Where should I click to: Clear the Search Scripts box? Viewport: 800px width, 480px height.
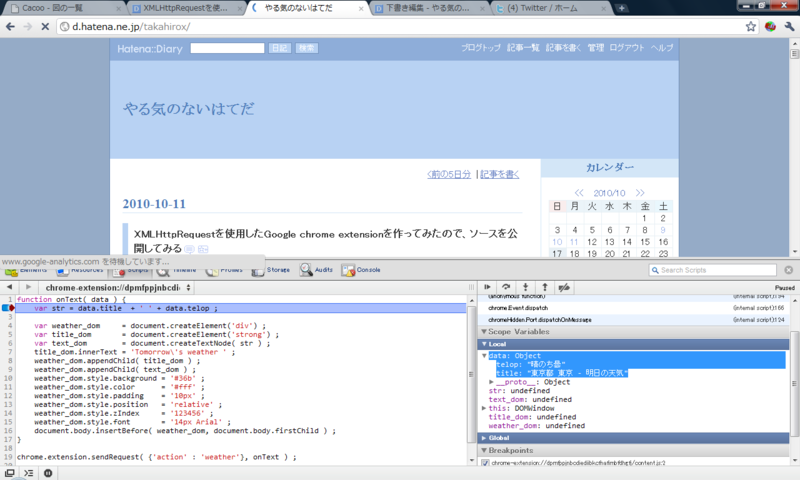[789, 270]
